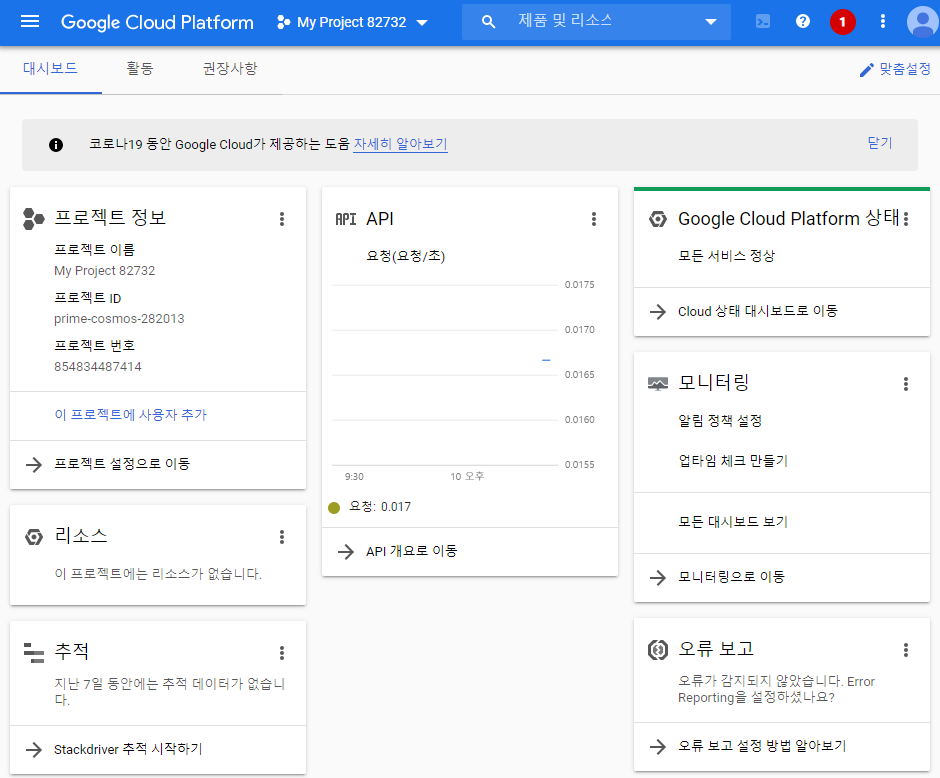Click the Google Cloud Platform 상태 icon
The image size is (940, 778).
(658, 219)
